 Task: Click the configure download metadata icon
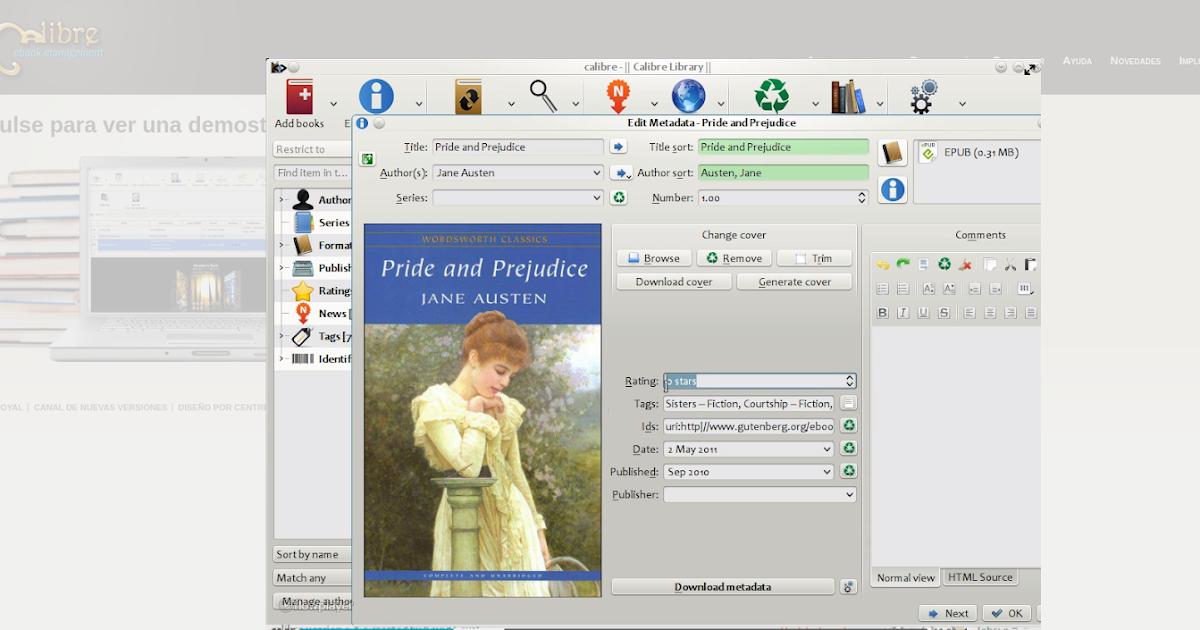(x=849, y=587)
